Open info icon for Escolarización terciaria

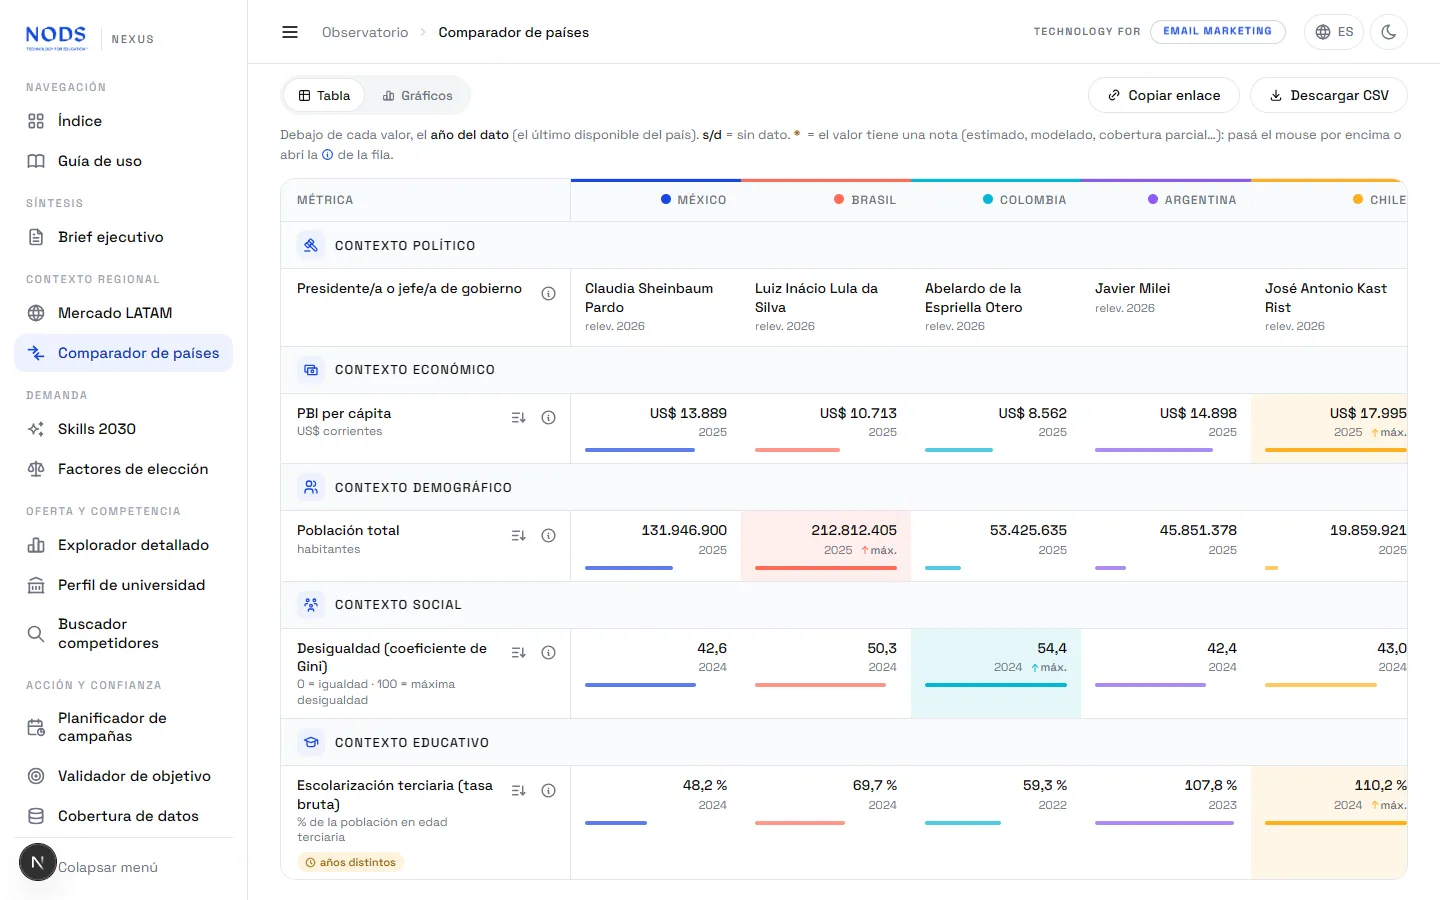(x=548, y=791)
